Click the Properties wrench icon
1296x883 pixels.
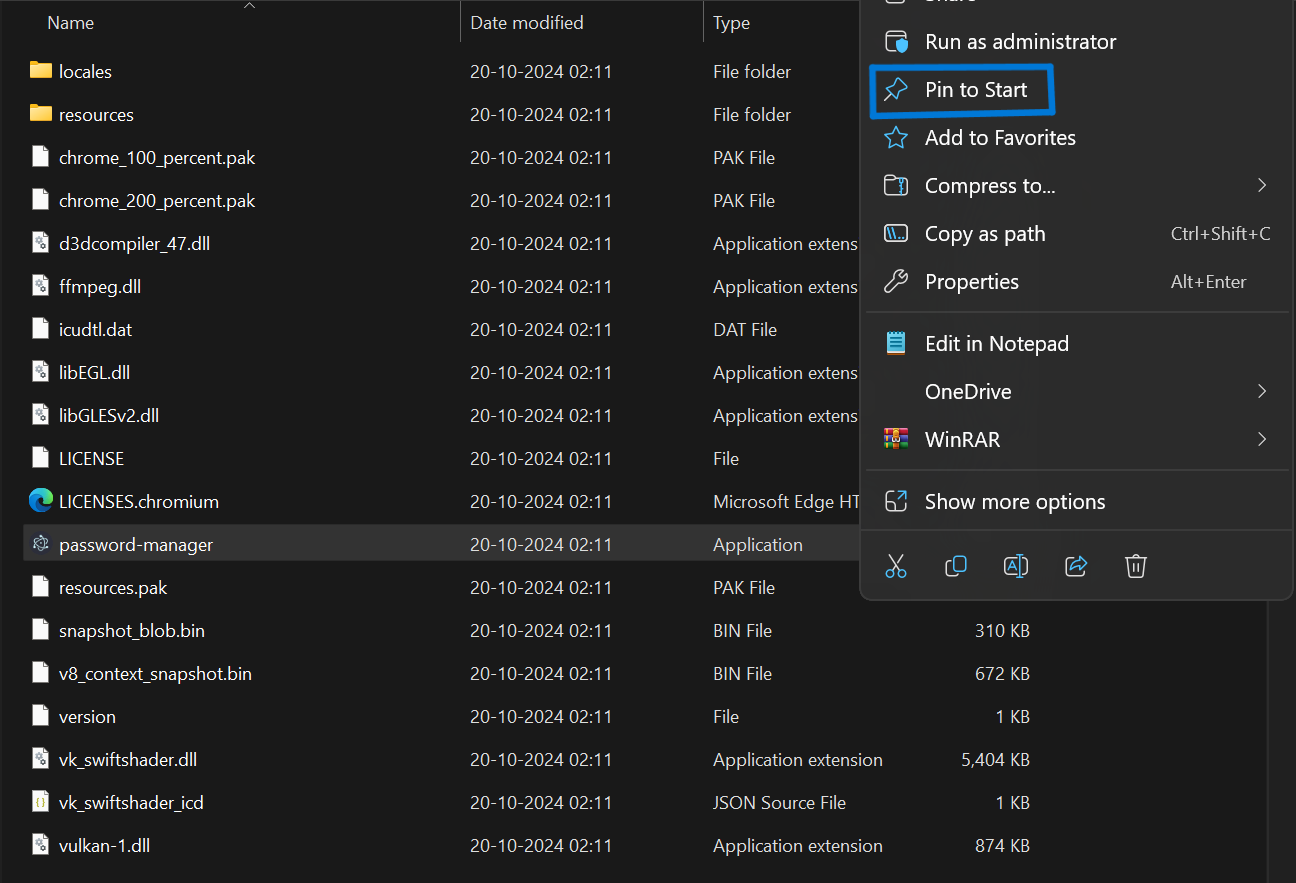[896, 282]
